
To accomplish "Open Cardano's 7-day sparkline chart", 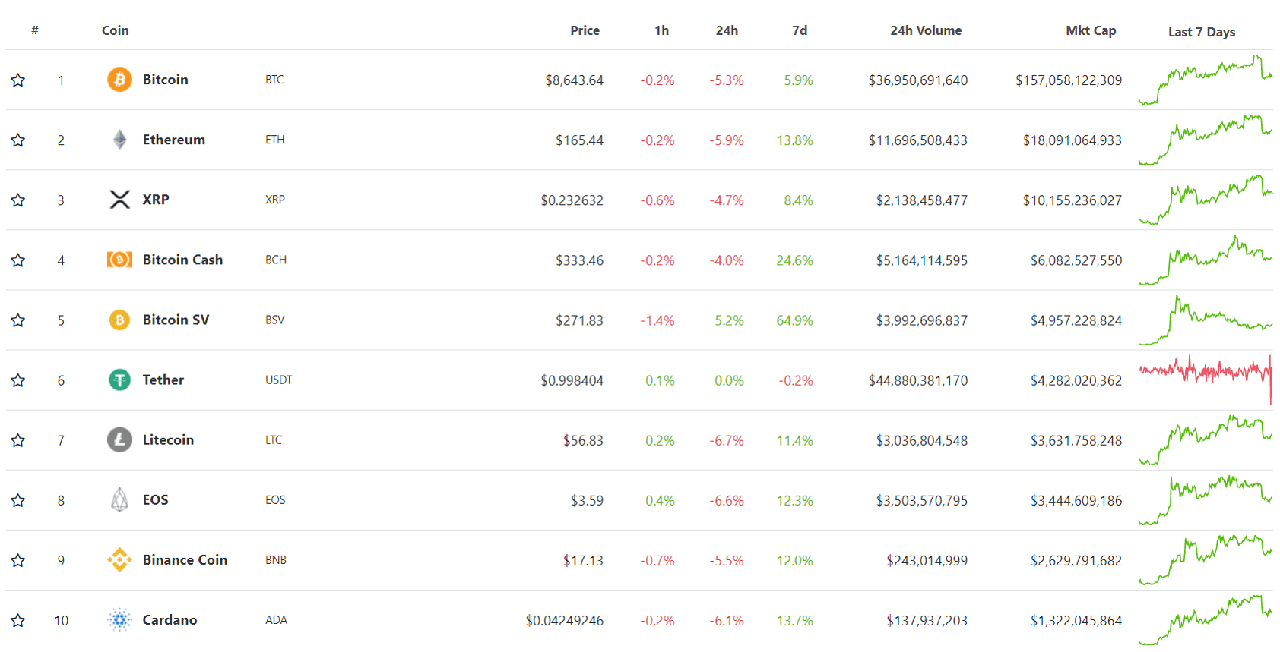I will click(1205, 620).
